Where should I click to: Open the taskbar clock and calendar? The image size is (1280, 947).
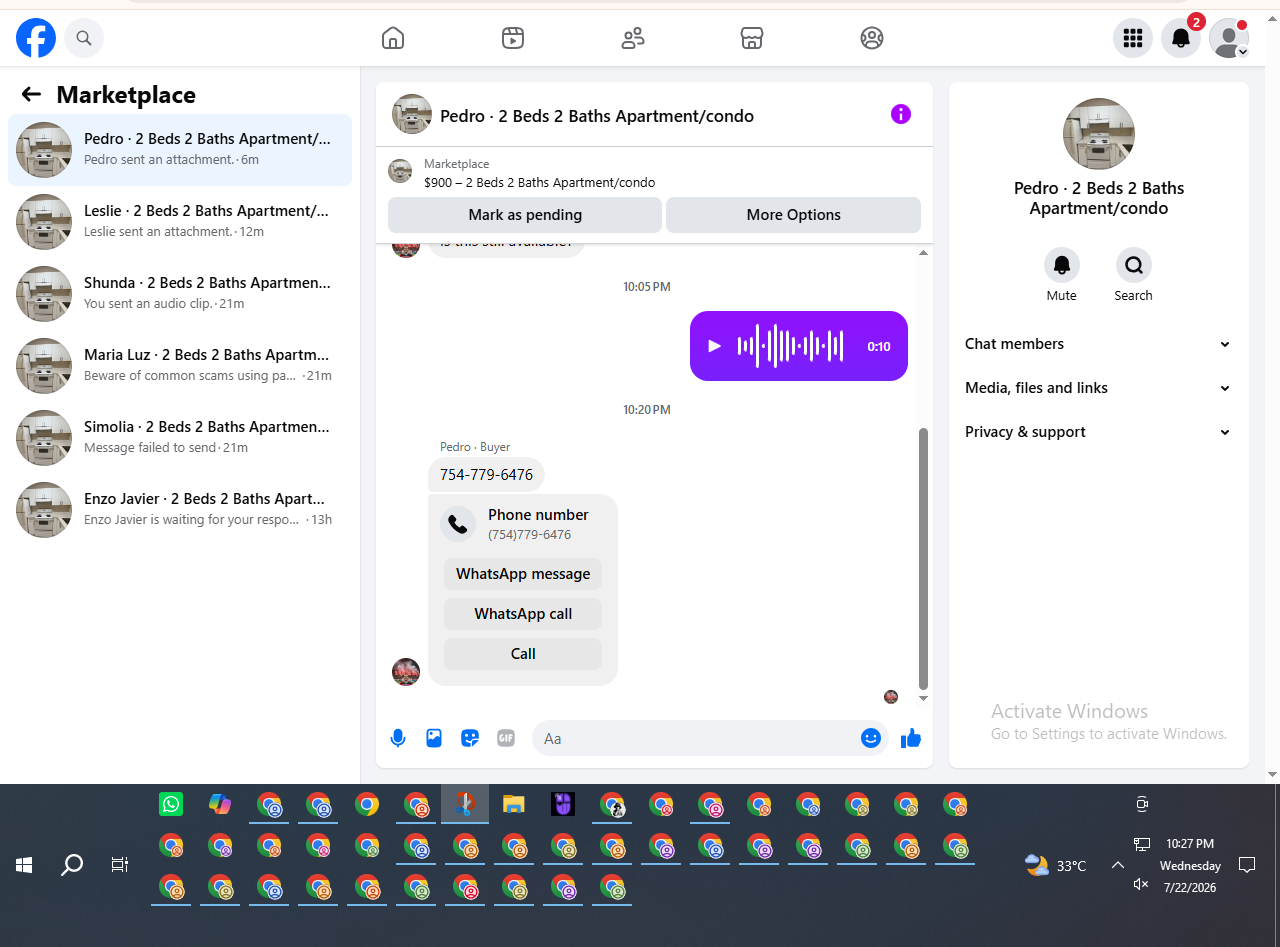[1190, 866]
